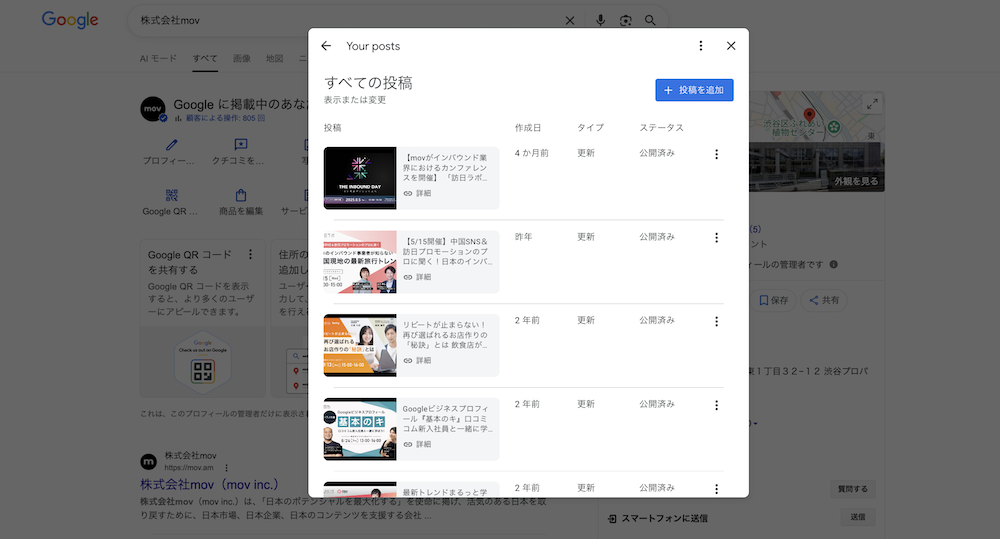Clear the search box with X icon

pyautogui.click(x=570, y=20)
